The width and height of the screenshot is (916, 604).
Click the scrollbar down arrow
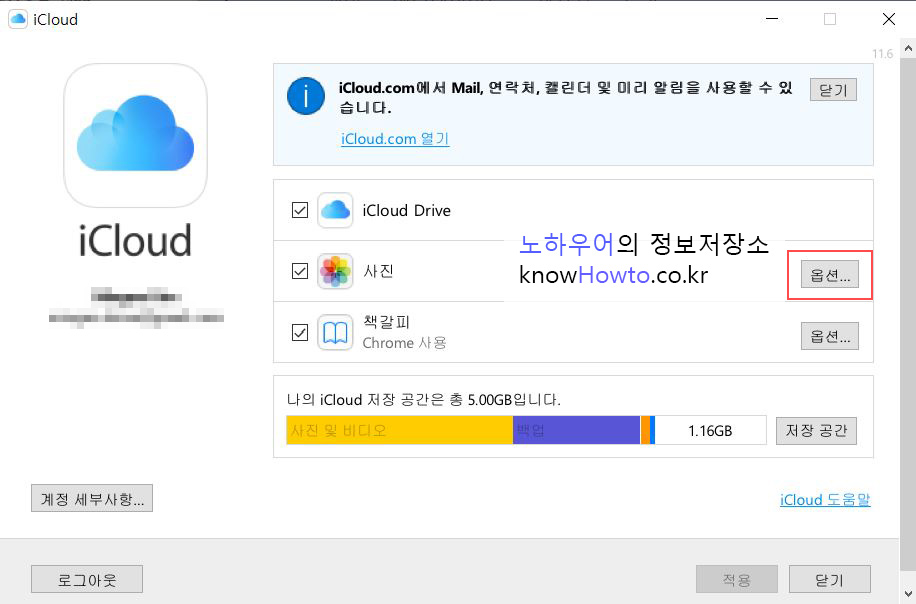[x=908, y=595]
